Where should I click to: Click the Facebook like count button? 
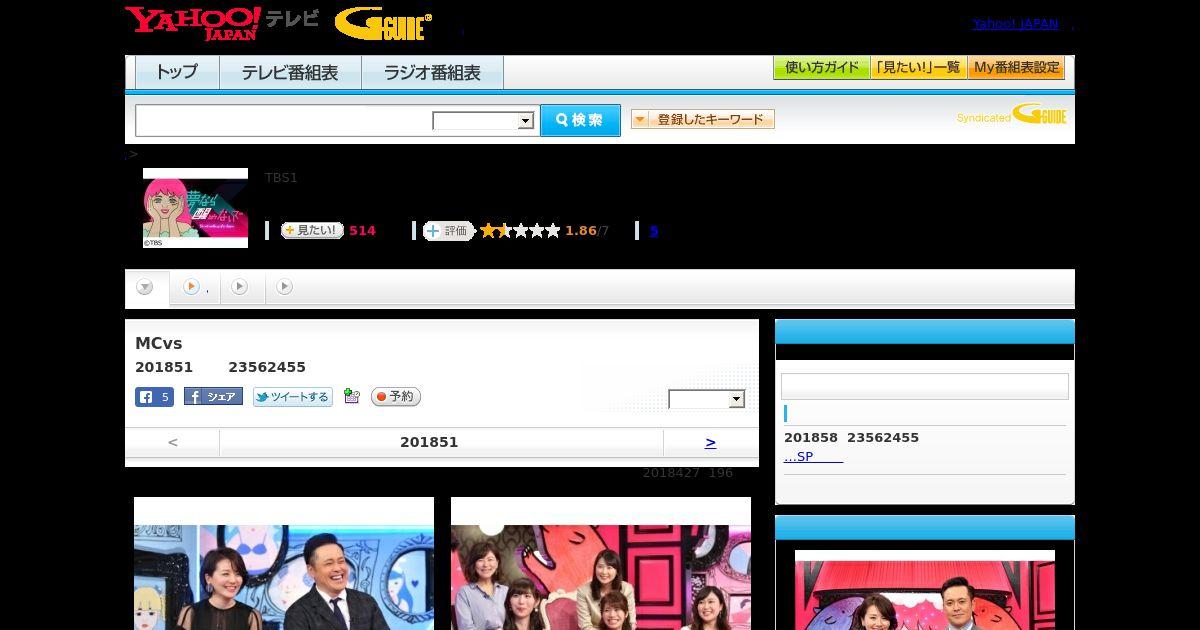click(154, 397)
